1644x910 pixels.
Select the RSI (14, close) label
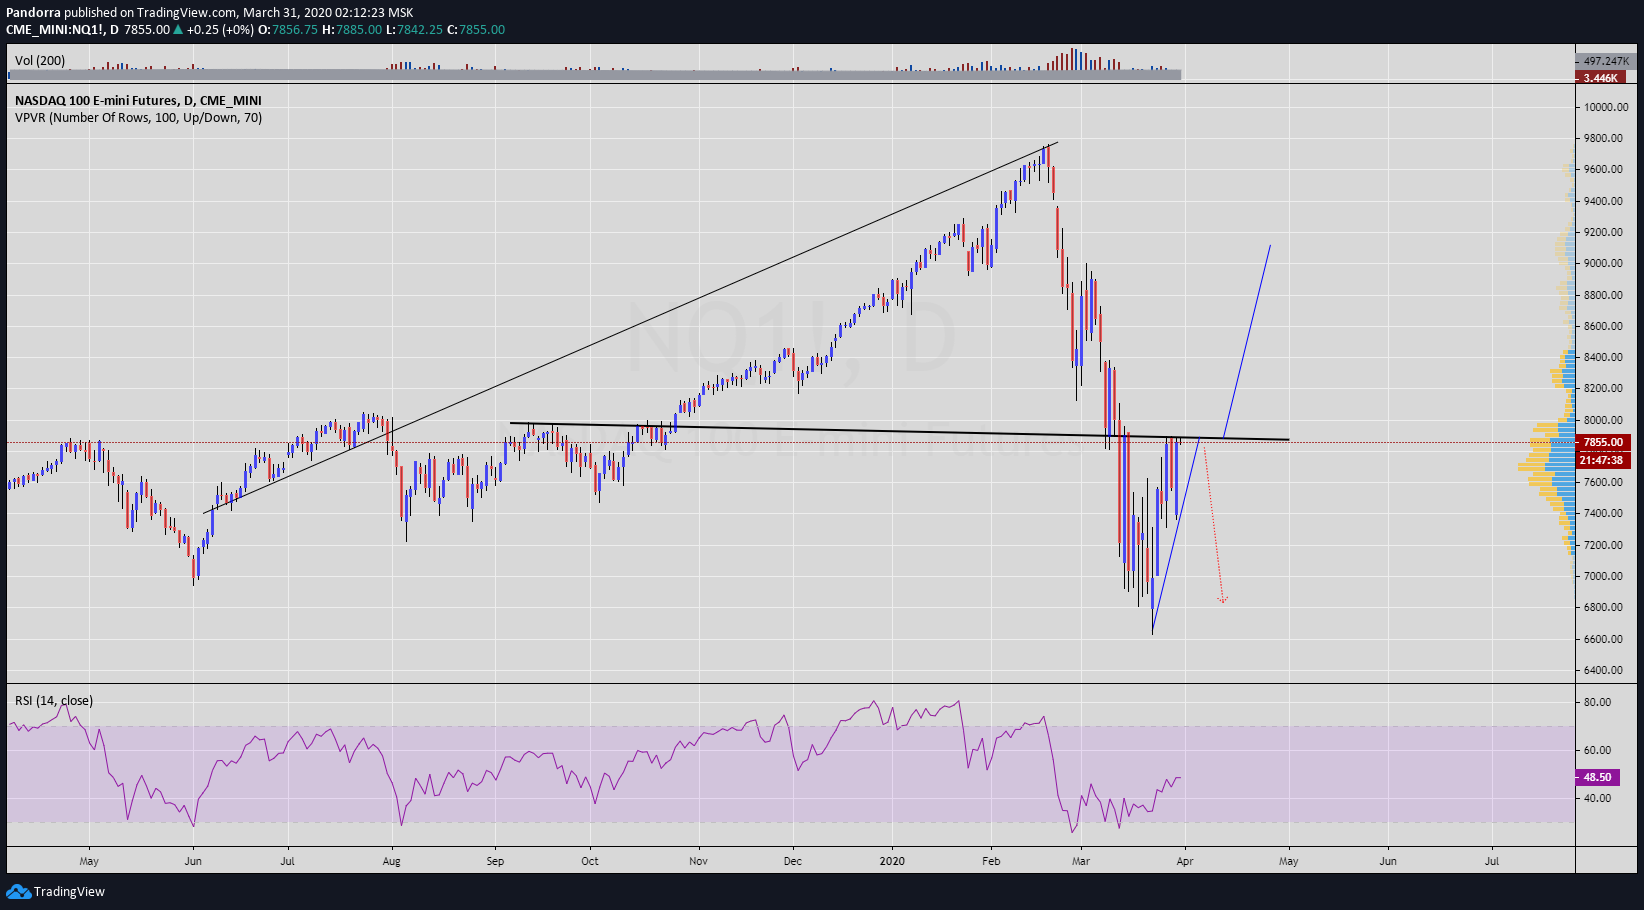click(x=54, y=701)
